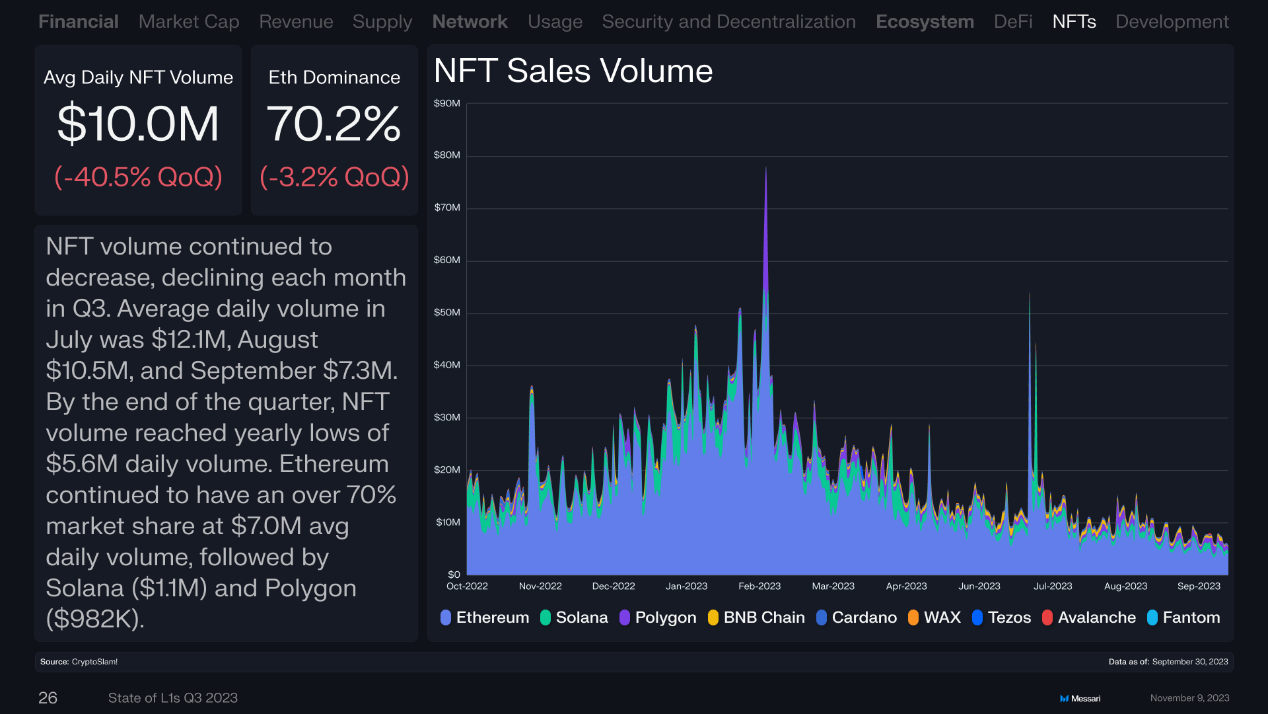Go to the Market Cap section

click(189, 21)
